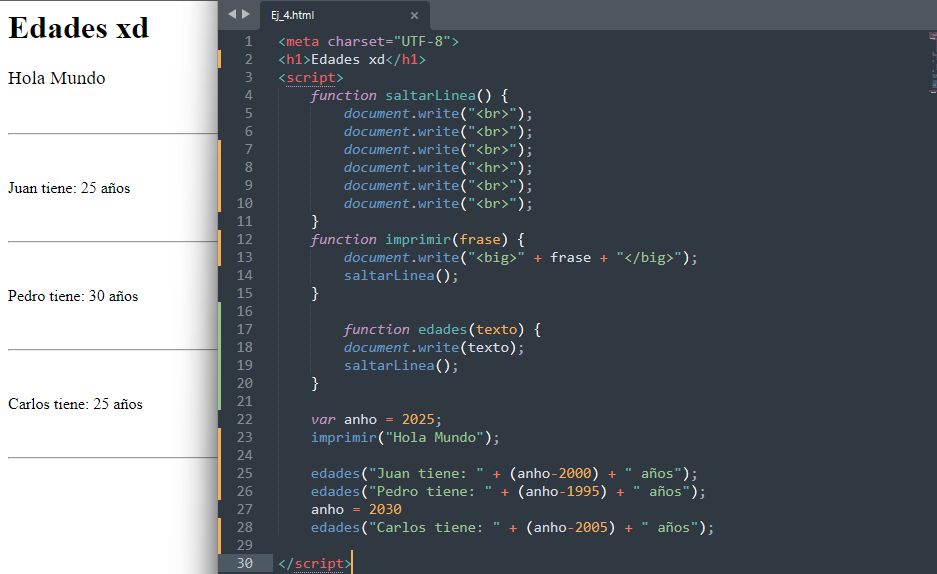Close the Ej_4.html tab
The image size is (937, 574).
[415, 16]
